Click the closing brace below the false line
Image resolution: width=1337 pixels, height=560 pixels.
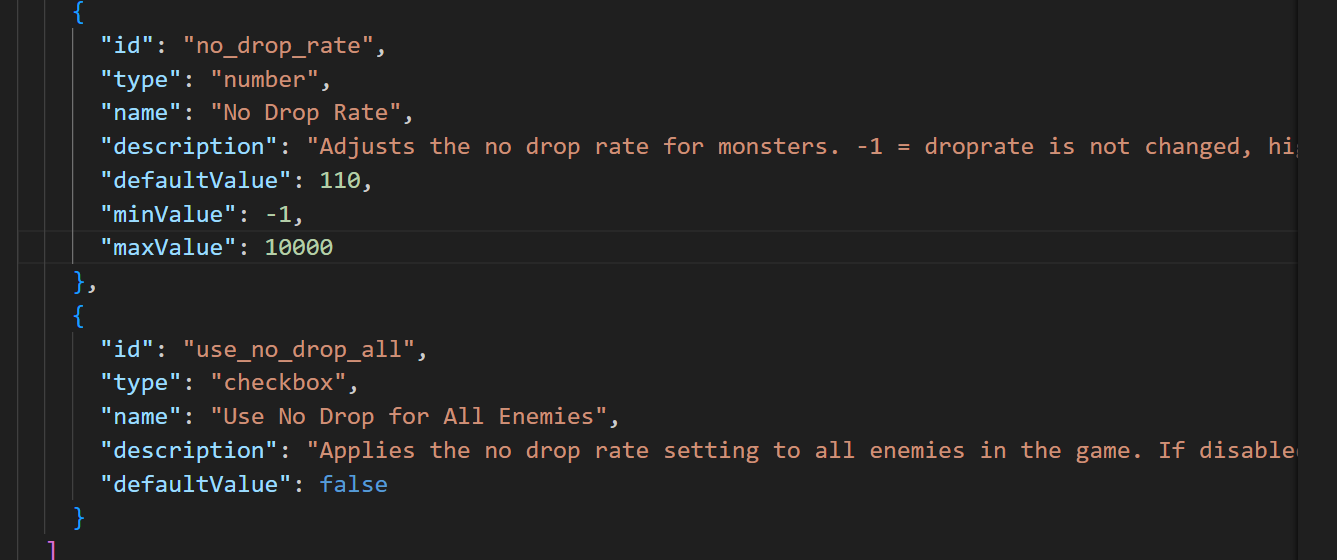[80, 518]
